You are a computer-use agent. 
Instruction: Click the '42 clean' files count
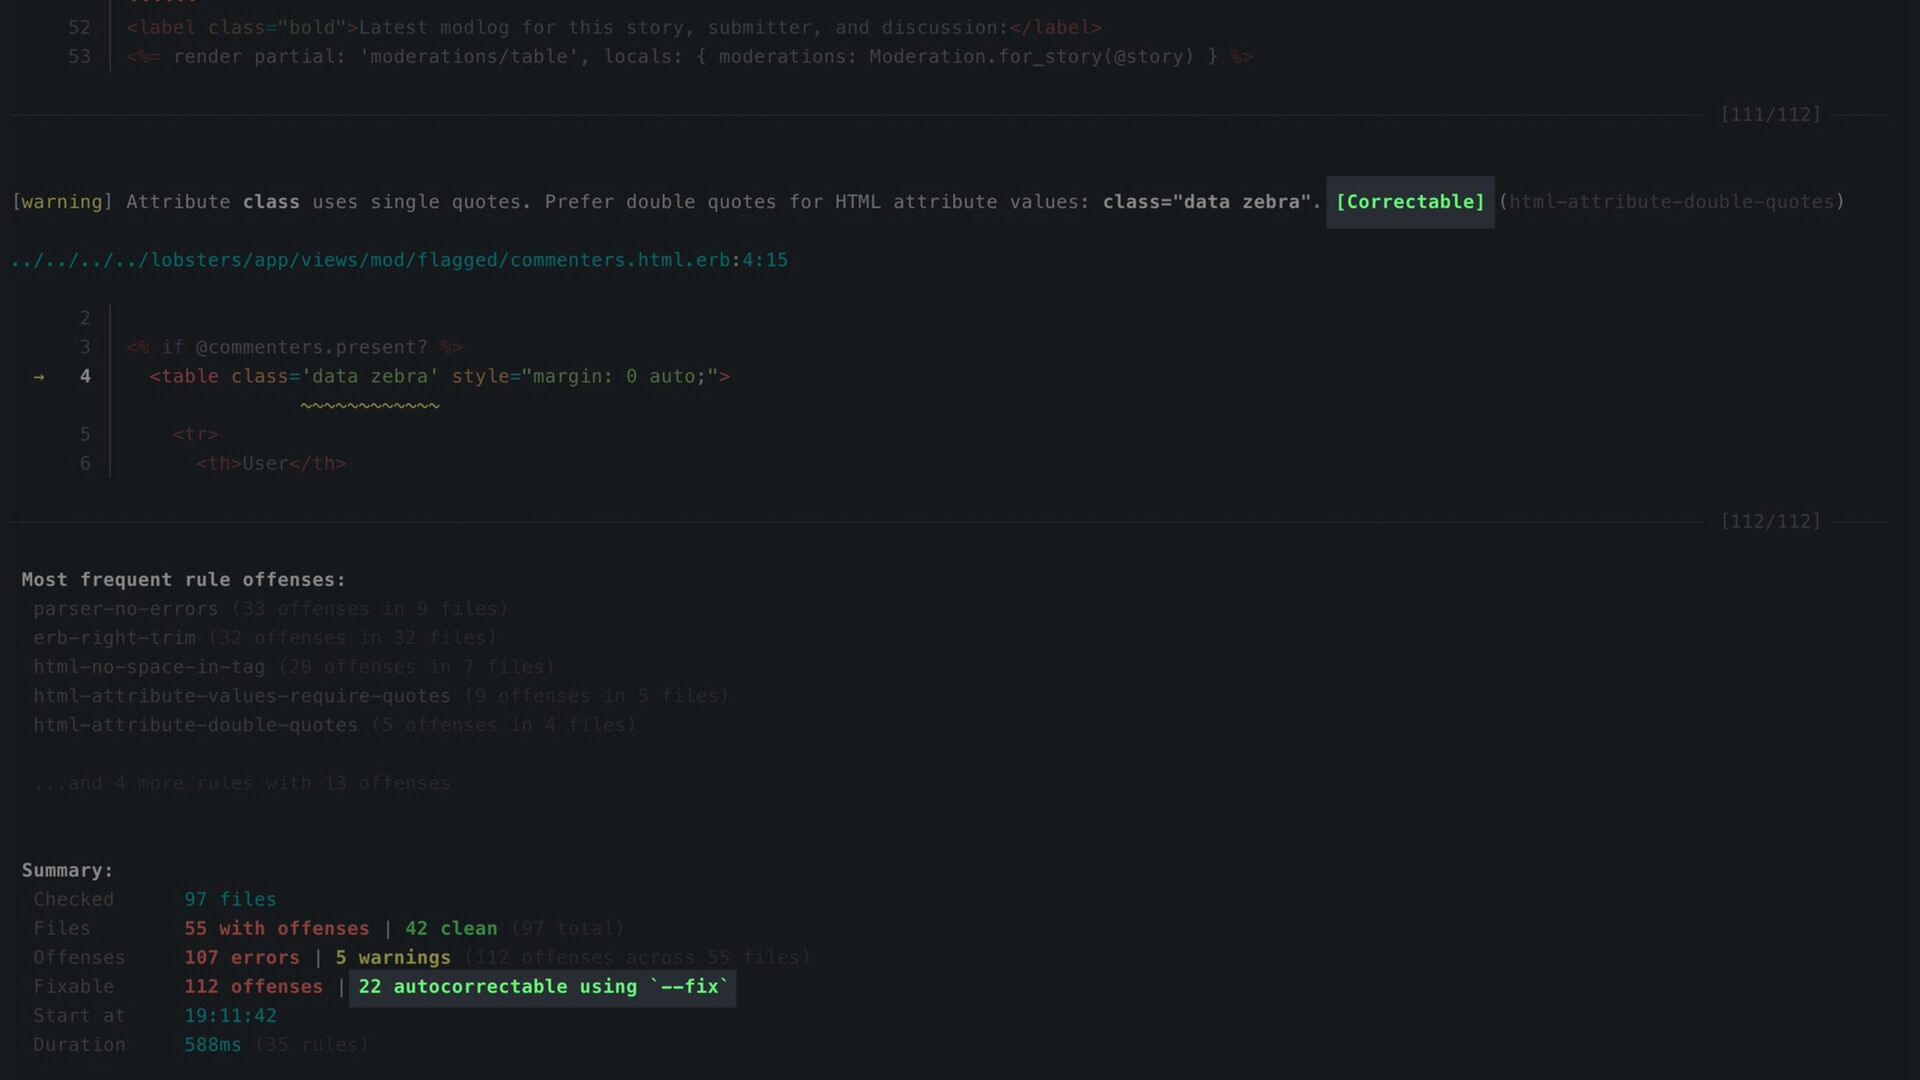click(450, 929)
